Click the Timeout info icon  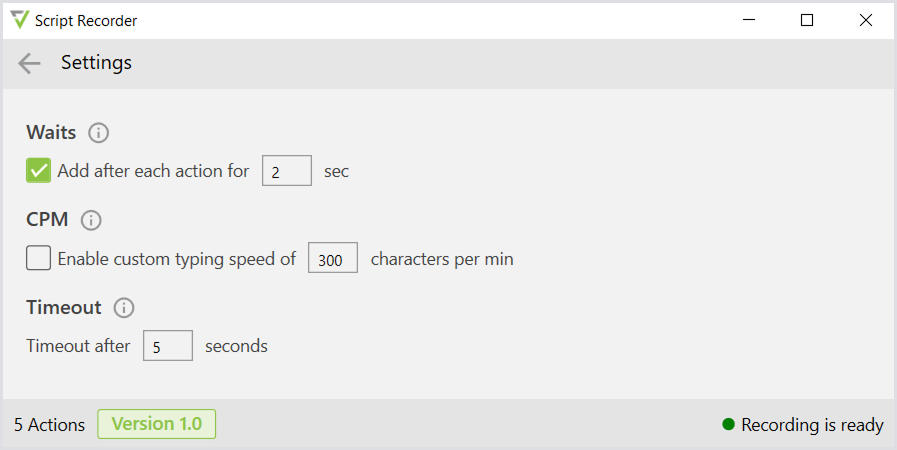[x=124, y=307]
